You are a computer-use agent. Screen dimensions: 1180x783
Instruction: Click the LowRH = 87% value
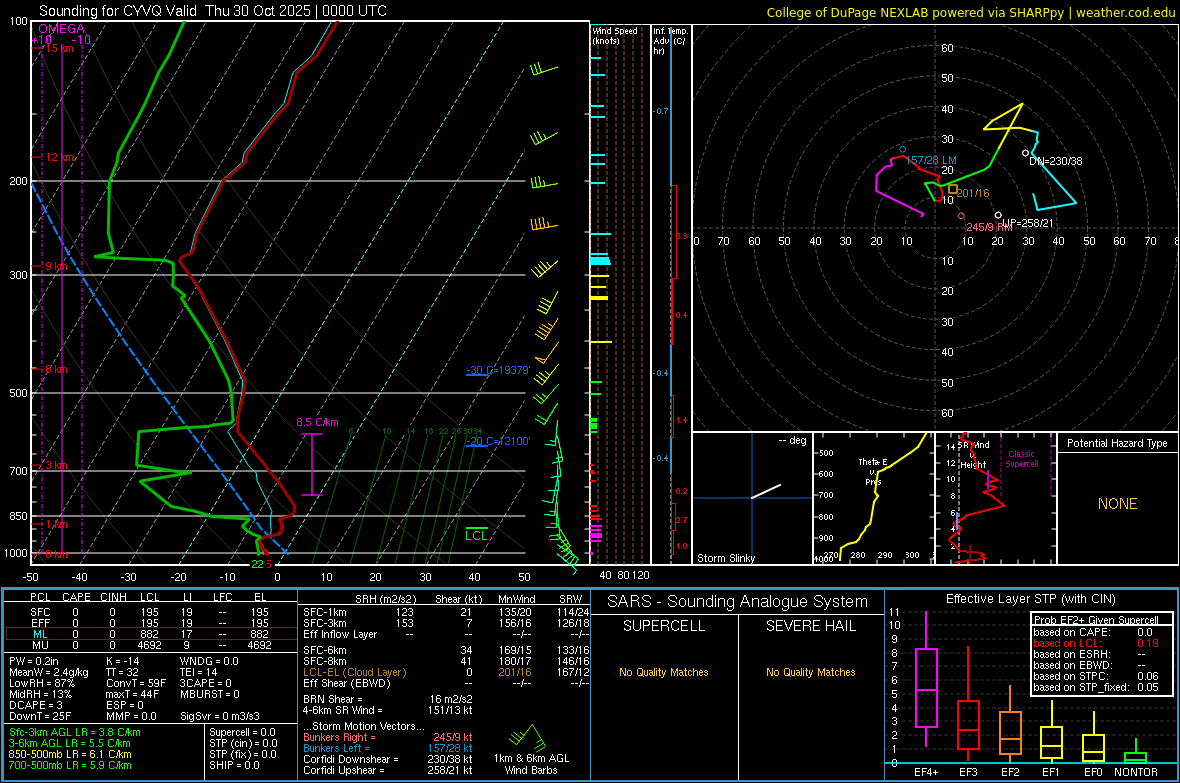pos(42,684)
